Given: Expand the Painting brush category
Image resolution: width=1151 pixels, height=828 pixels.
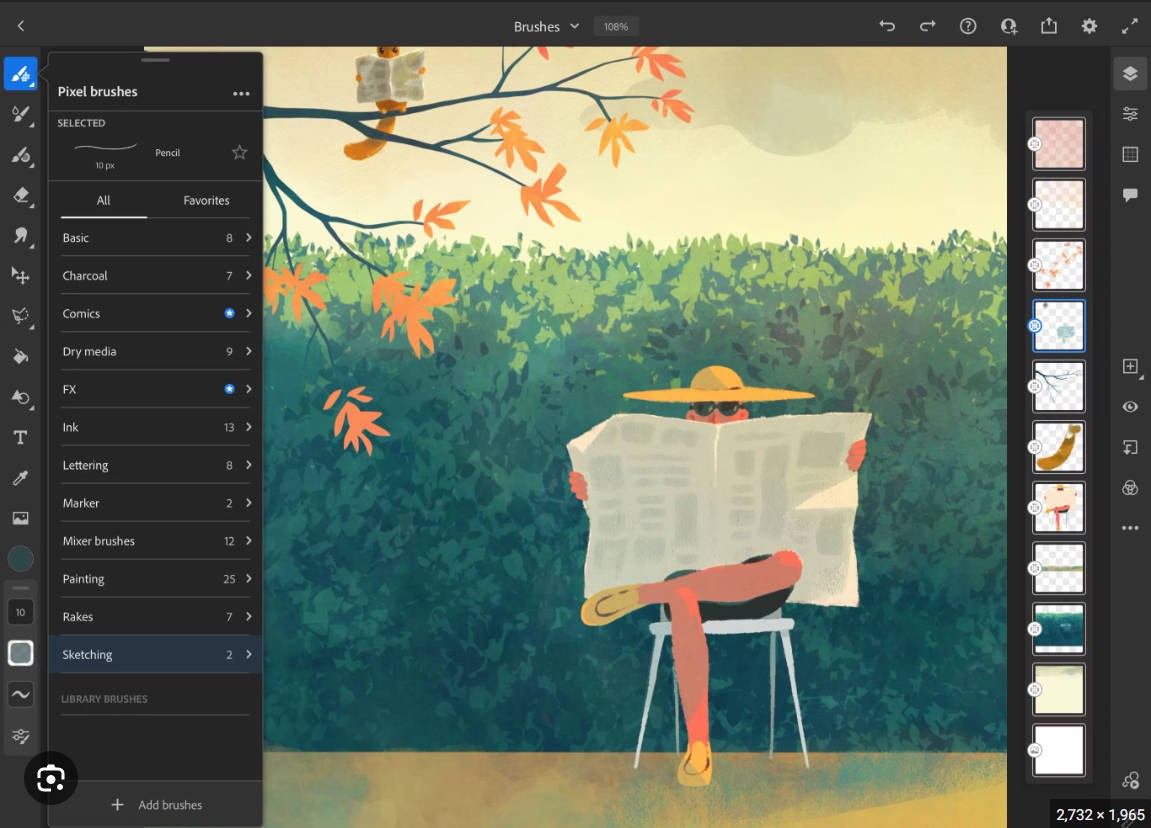Looking at the screenshot, I should coord(155,578).
